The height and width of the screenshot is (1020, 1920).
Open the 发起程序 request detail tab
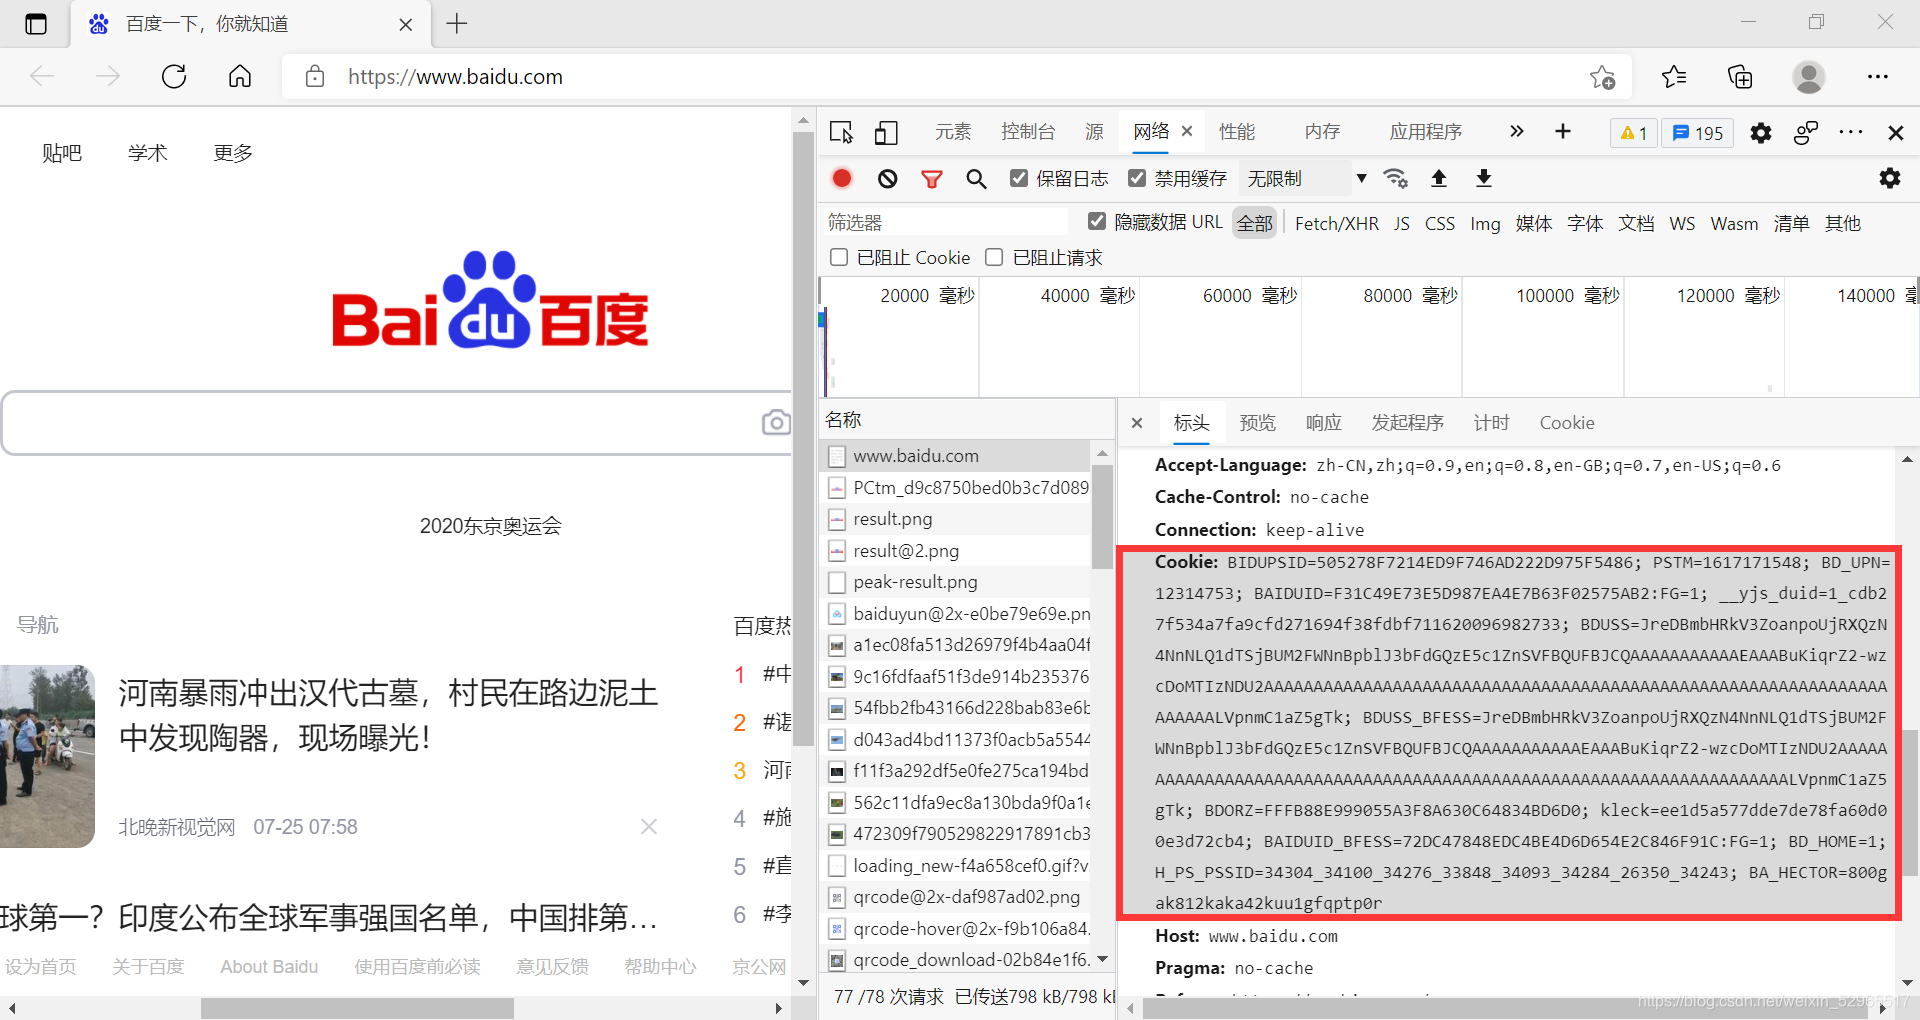coord(1408,423)
